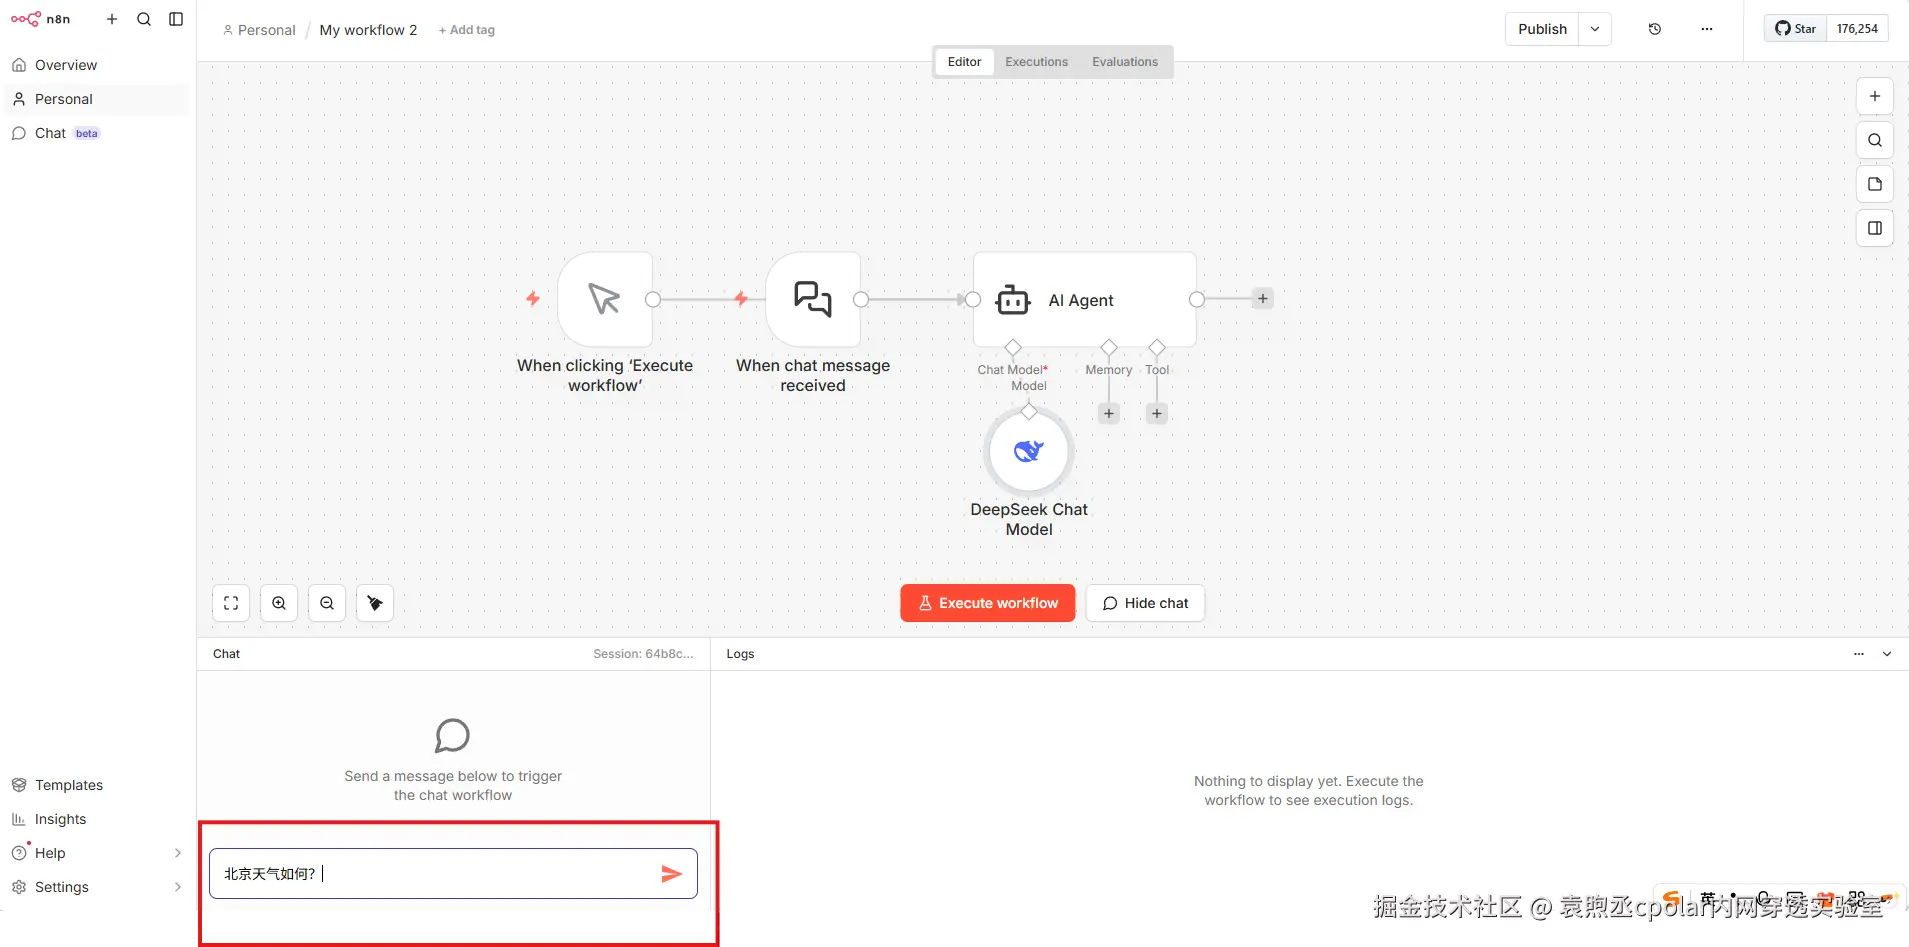Open the workflow three-dots menu in the header

tap(1707, 29)
